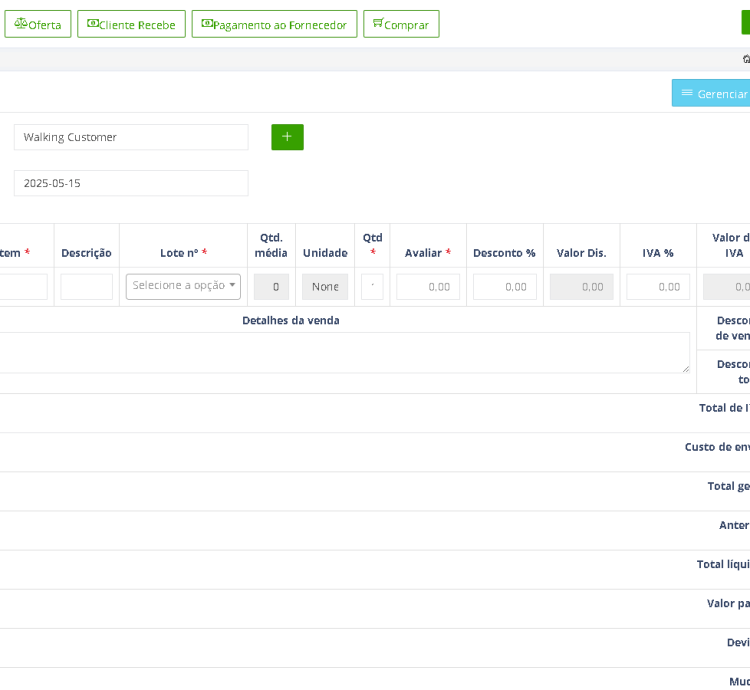Click the home breadcrumb icon

click(x=746, y=59)
